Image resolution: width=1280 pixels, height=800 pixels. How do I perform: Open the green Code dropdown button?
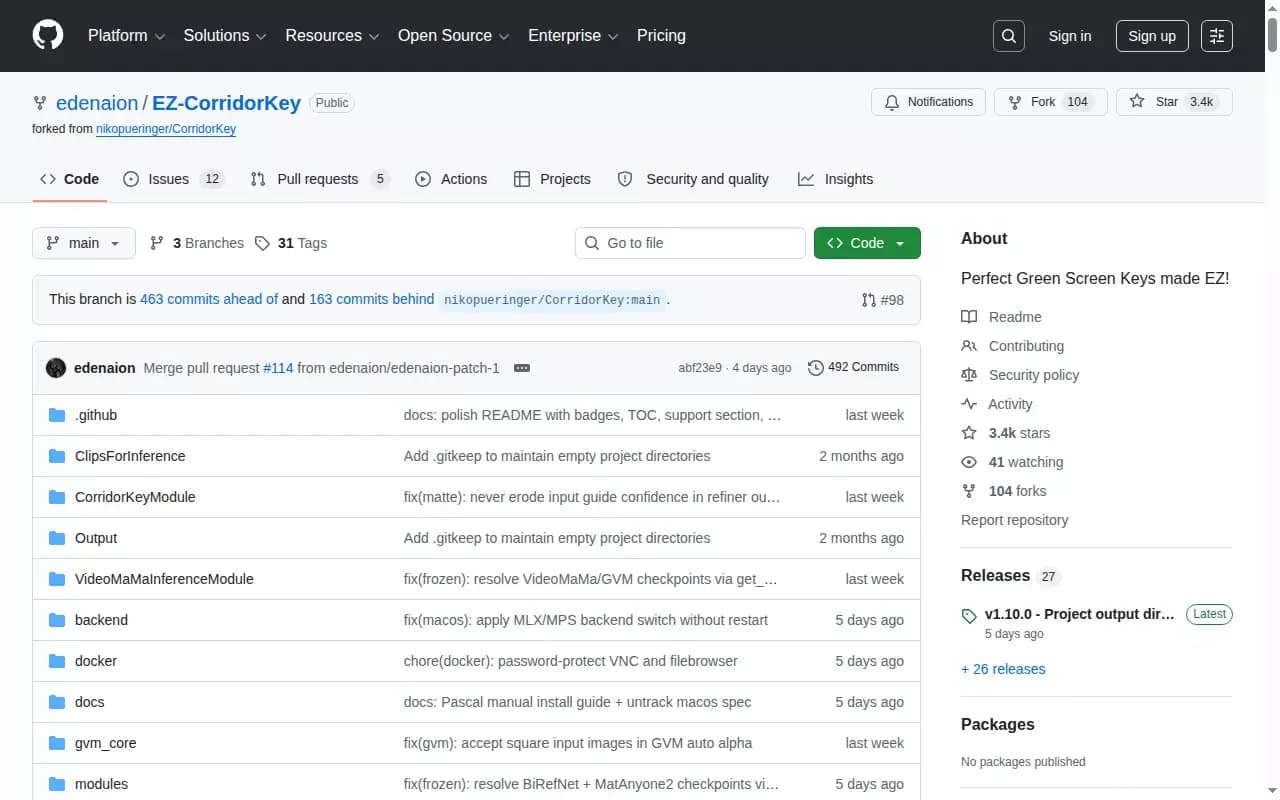coord(867,243)
